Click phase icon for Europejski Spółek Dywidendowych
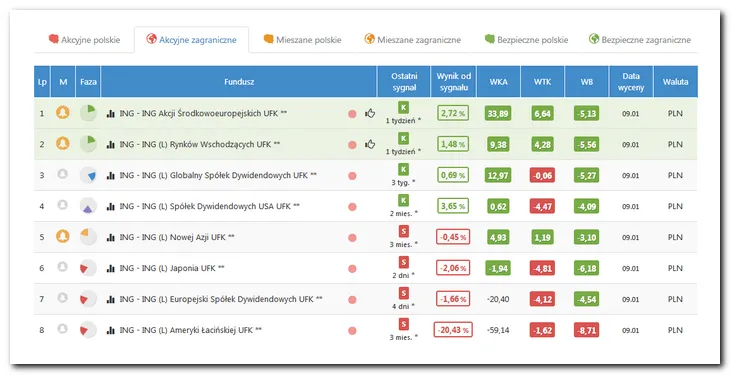The image size is (731, 375). [88, 299]
